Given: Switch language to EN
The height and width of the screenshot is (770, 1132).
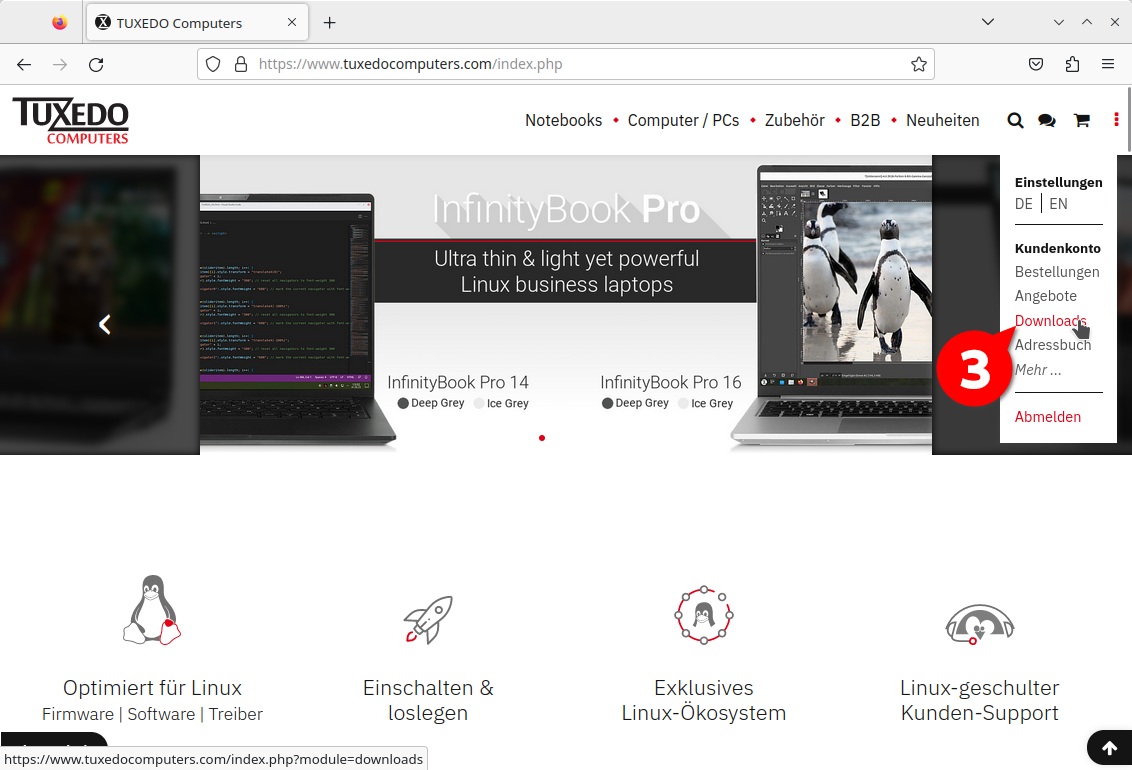Looking at the screenshot, I should 1058,204.
